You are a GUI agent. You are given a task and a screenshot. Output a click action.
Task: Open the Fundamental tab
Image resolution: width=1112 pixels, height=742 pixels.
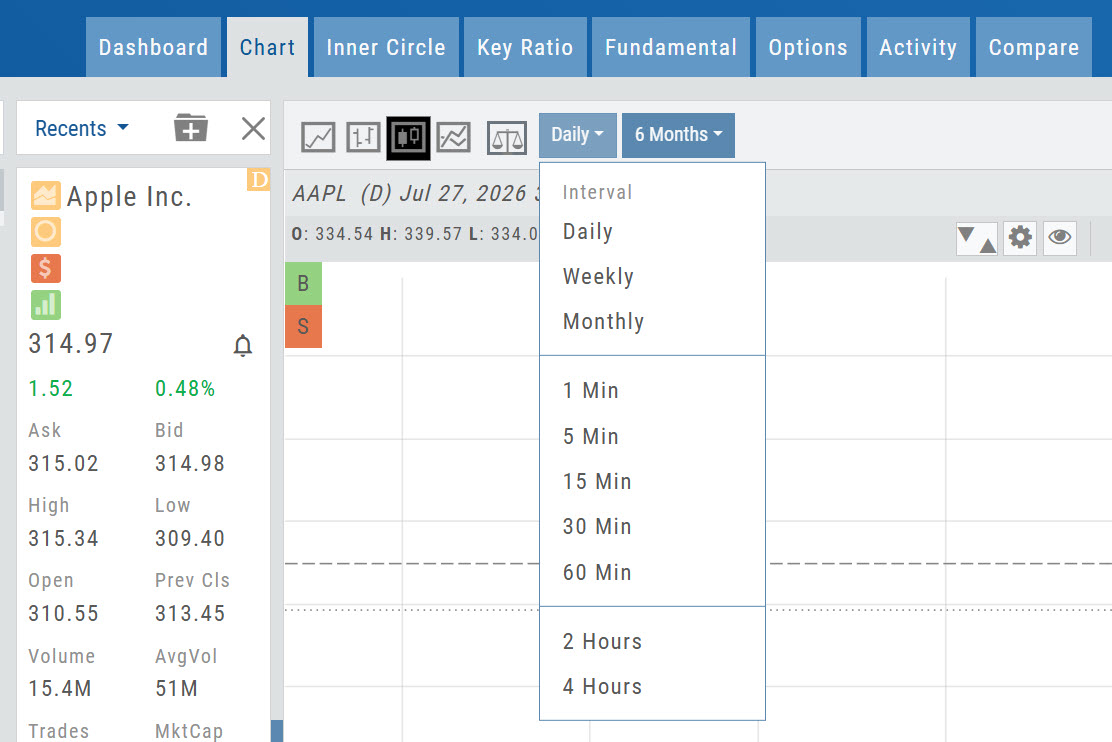click(671, 48)
